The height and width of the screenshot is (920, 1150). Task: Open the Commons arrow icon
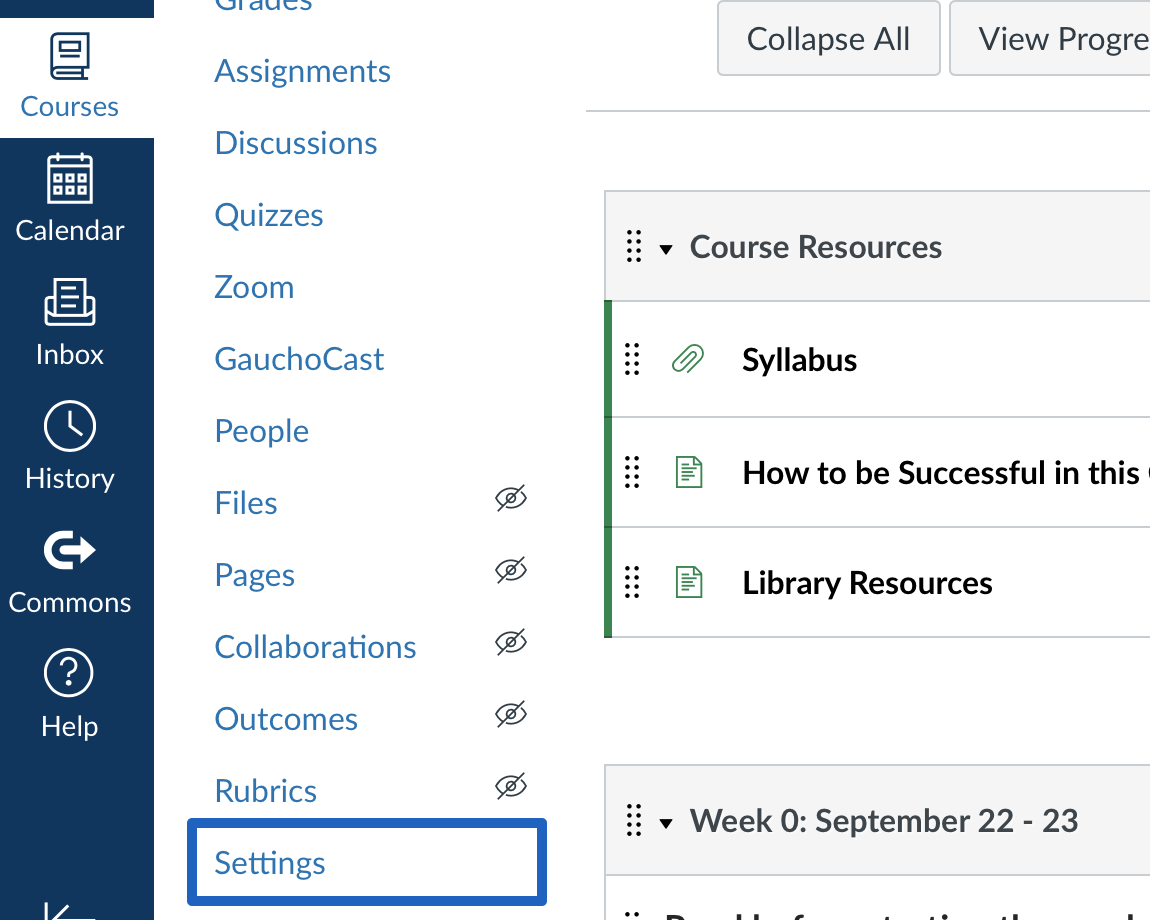click(70, 550)
